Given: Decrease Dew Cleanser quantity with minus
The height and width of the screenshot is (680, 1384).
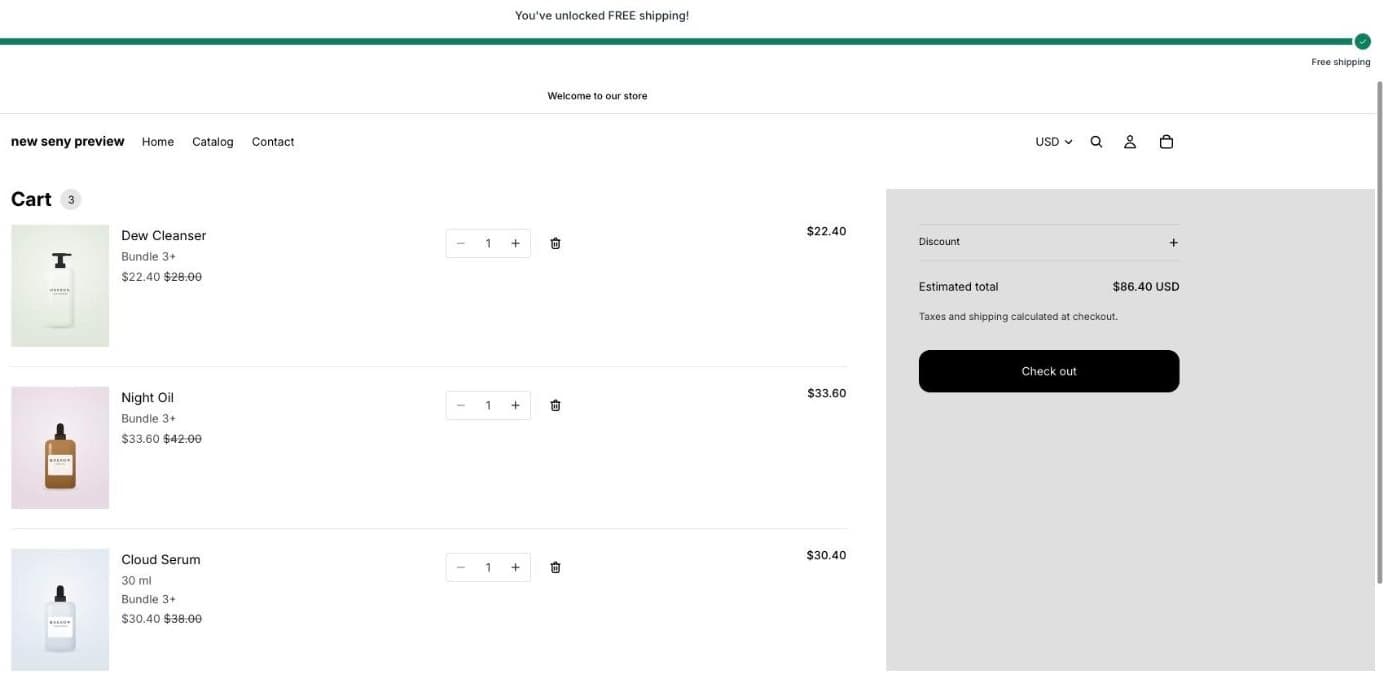Looking at the screenshot, I should pyautogui.click(x=461, y=243).
